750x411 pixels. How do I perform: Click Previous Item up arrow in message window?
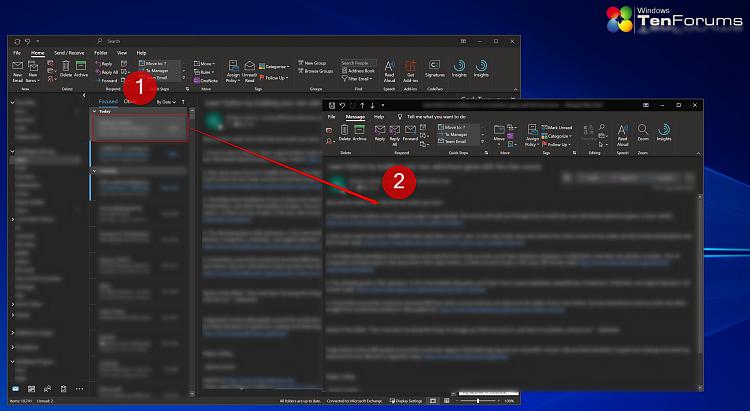(362, 105)
